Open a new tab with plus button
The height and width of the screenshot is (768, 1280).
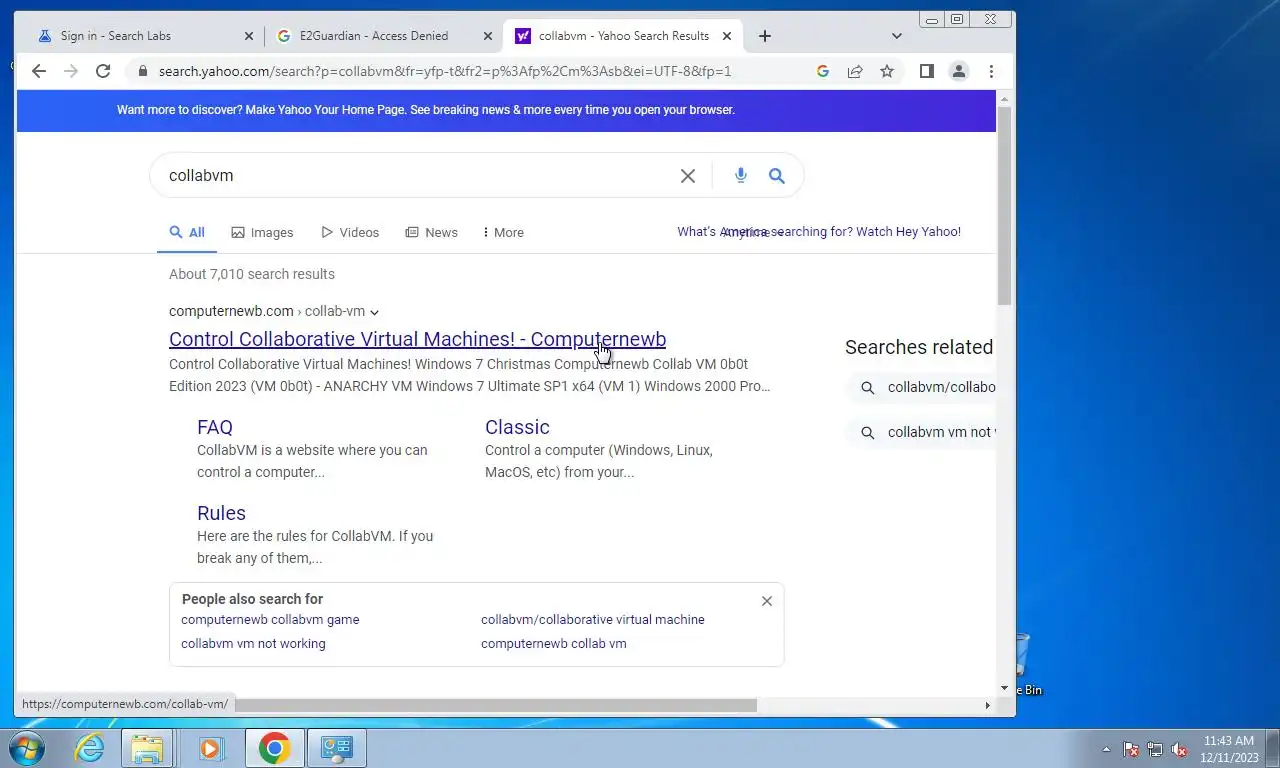[765, 36]
